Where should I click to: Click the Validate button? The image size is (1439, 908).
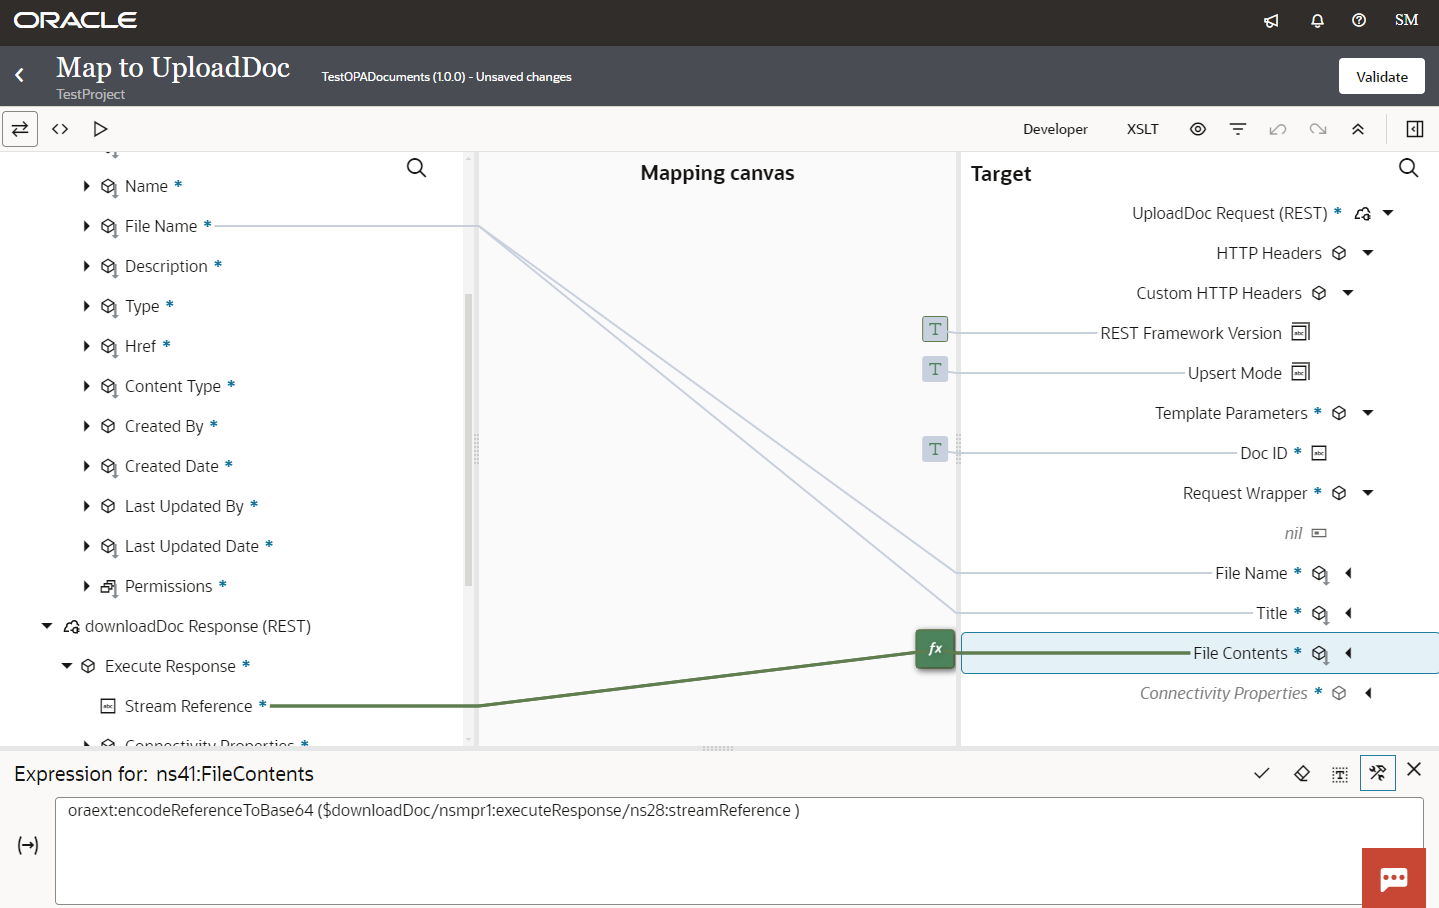(1381, 76)
